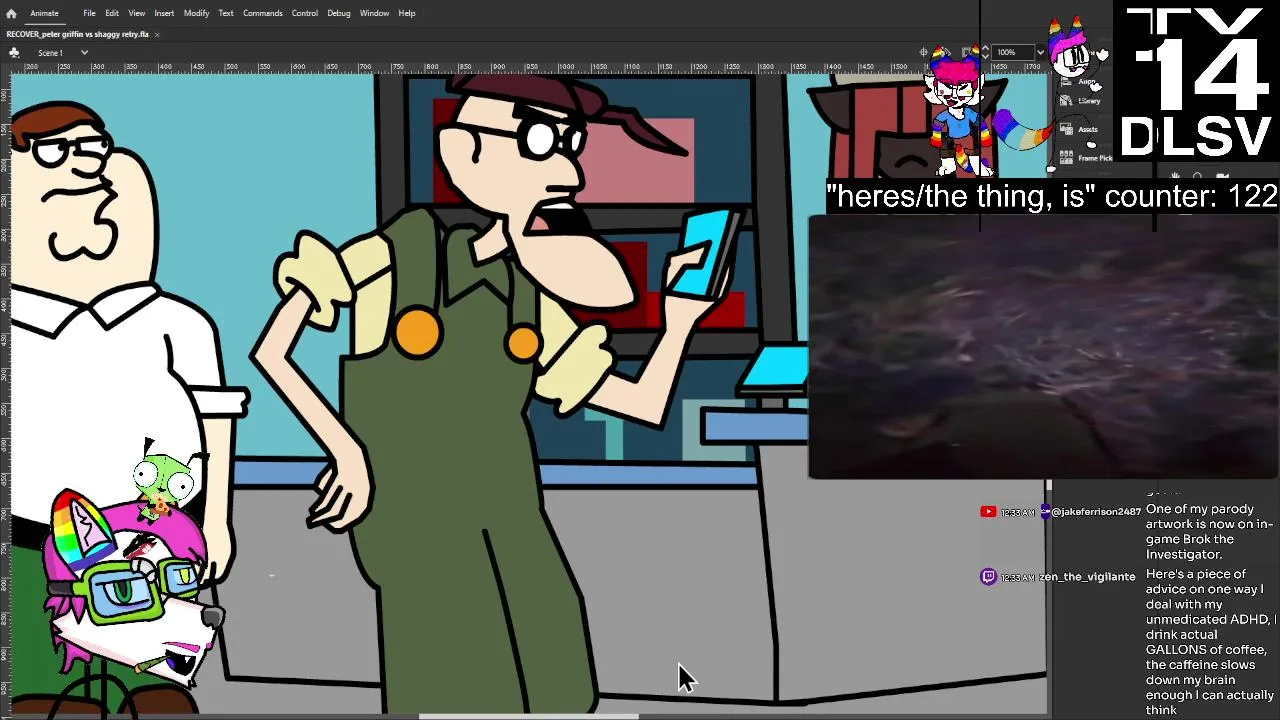Open the Commands menu
This screenshot has width=1280, height=720.
[x=262, y=13]
